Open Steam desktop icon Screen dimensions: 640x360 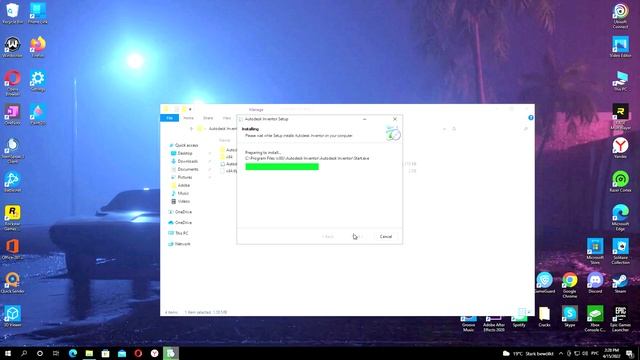(620, 282)
